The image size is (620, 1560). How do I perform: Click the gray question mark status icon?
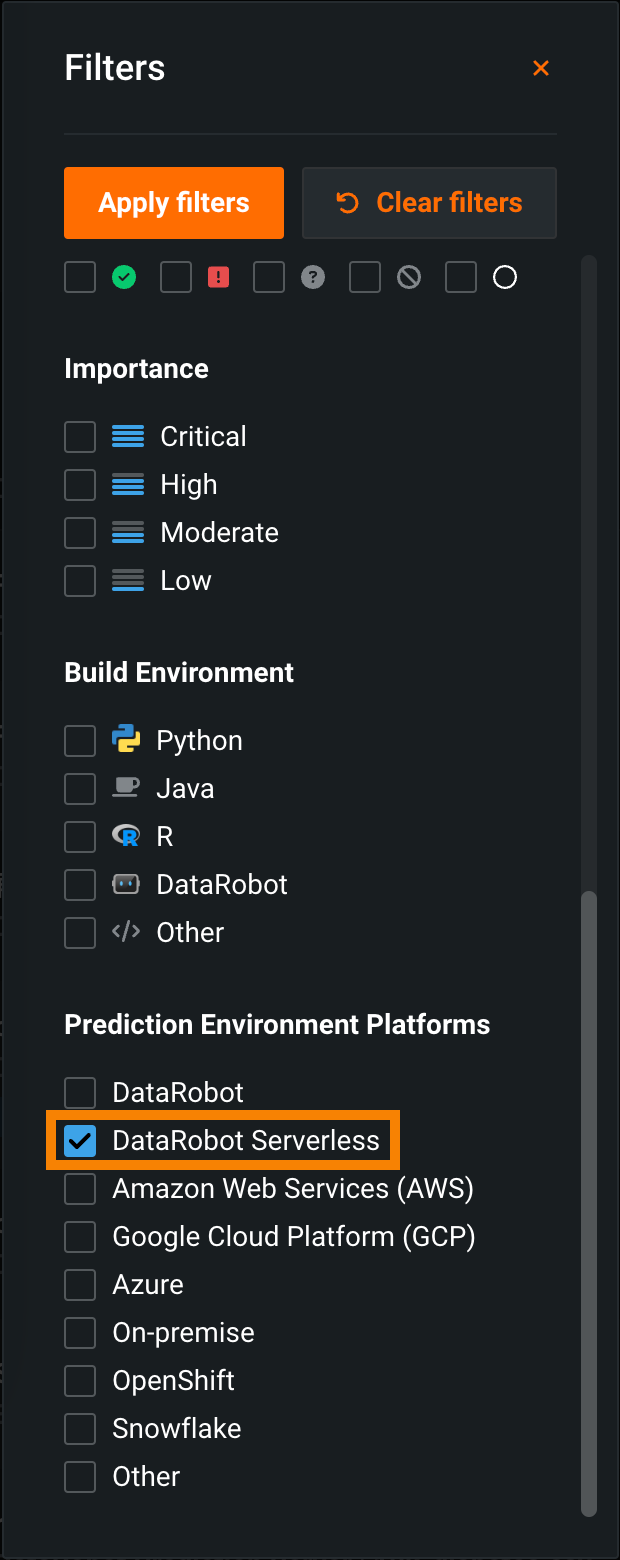click(x=313, y=277)
